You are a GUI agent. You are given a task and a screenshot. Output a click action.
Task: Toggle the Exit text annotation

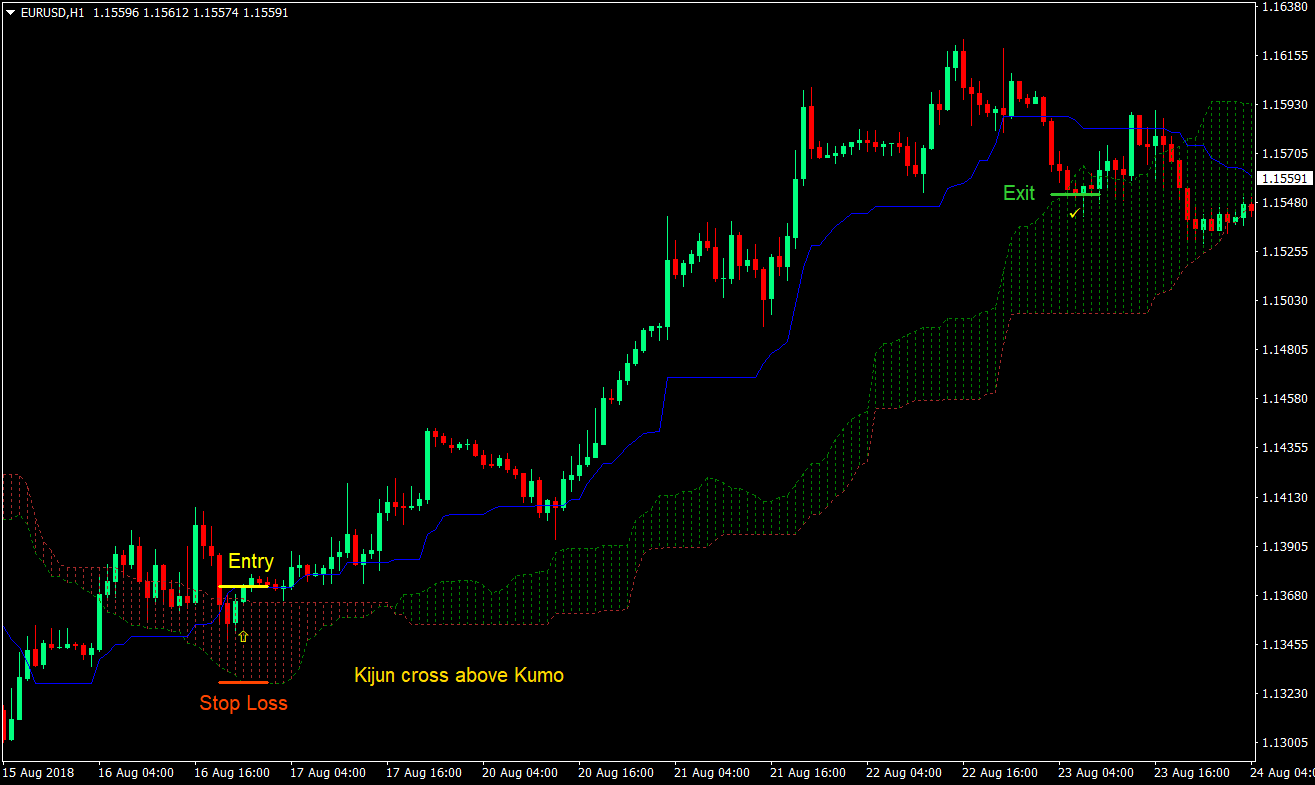[1019, 193]
